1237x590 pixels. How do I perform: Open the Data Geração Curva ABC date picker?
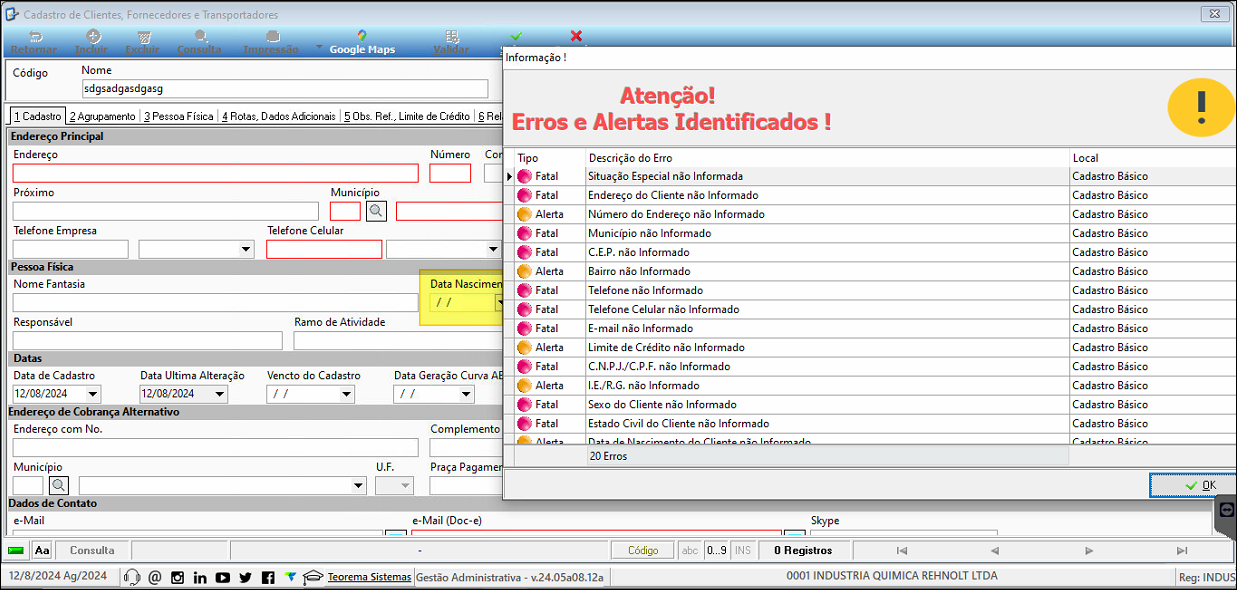click(x=466, y=394)
